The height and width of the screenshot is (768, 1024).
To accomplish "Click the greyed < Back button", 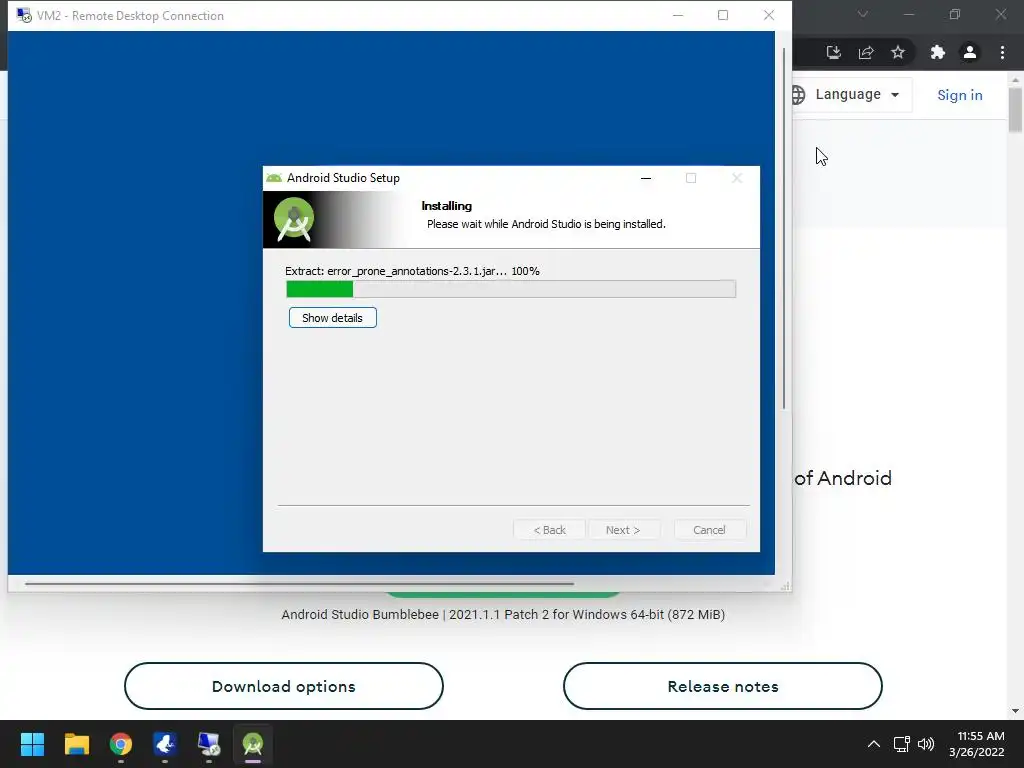I will (549, 530).
